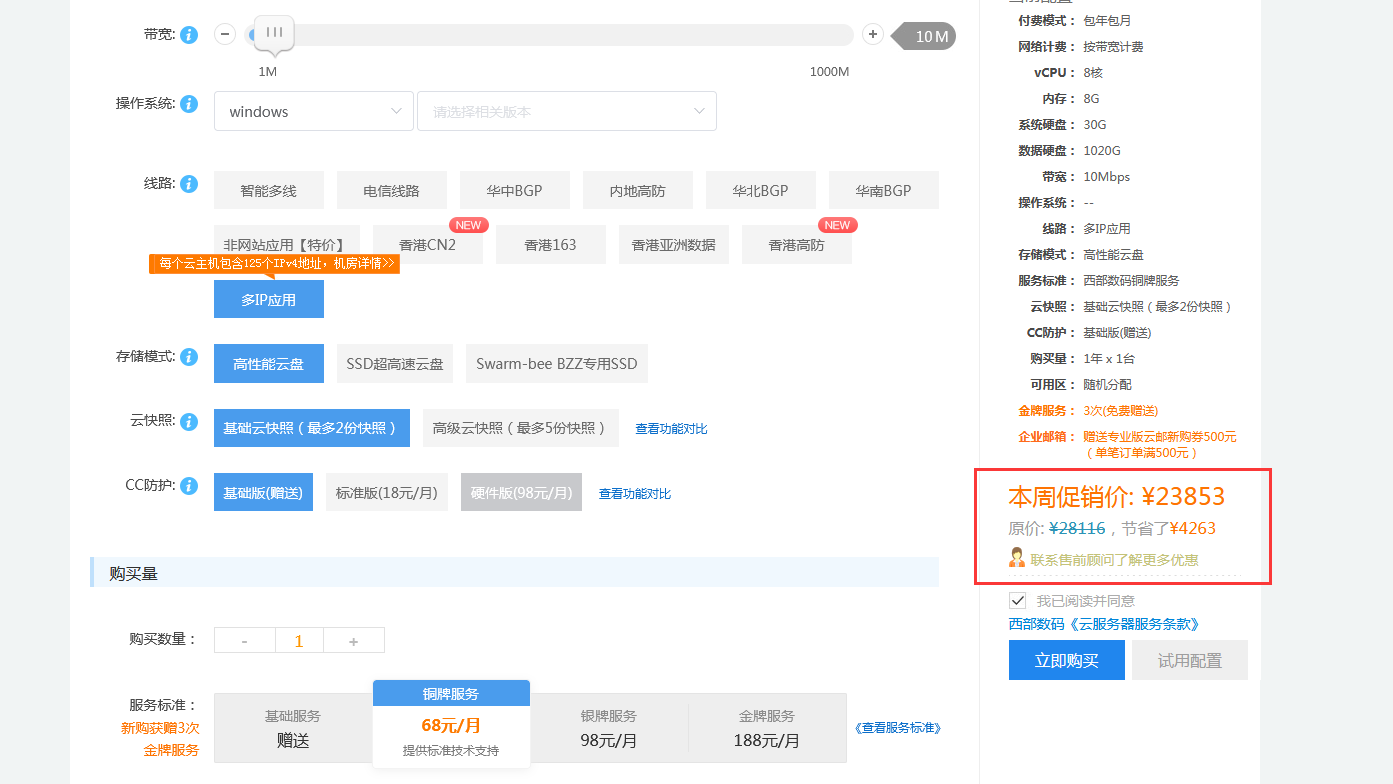Click the info icon next to 带宽
Viewport: 1393px width, 784px height.
pyautogui.click(x=189, y=35)
